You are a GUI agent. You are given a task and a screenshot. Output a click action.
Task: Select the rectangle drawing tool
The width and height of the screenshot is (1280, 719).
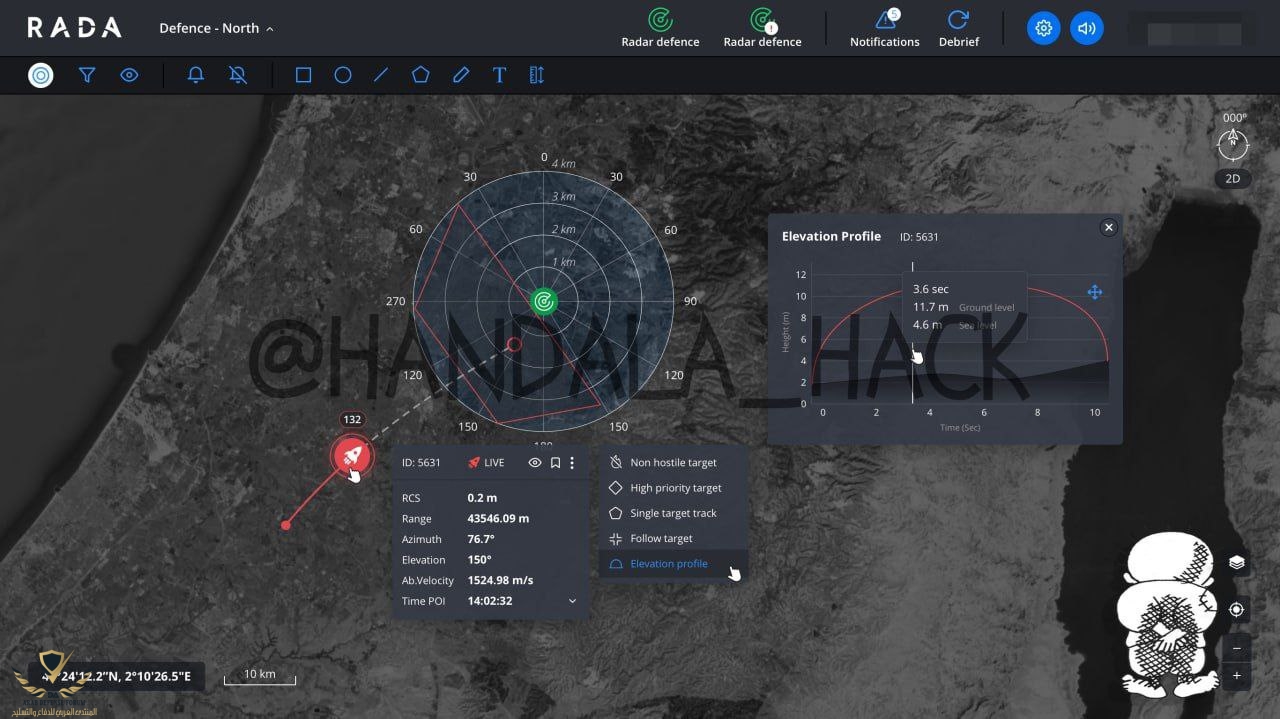click(x=303, y=75)
